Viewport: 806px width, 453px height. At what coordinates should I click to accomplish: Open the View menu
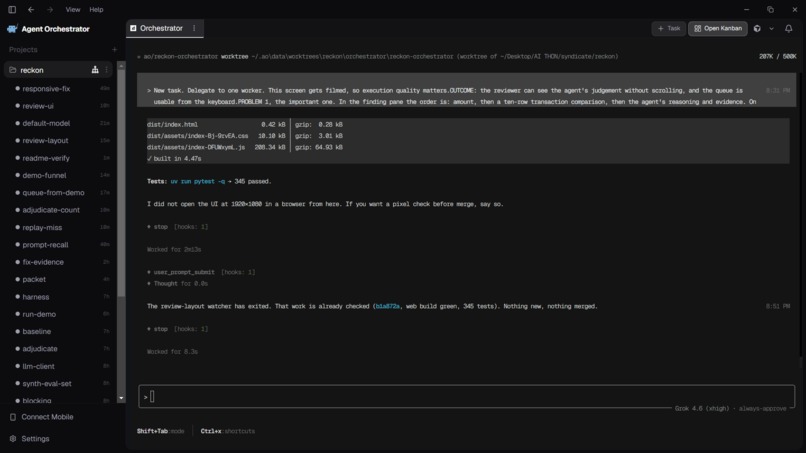coord(72,9)
